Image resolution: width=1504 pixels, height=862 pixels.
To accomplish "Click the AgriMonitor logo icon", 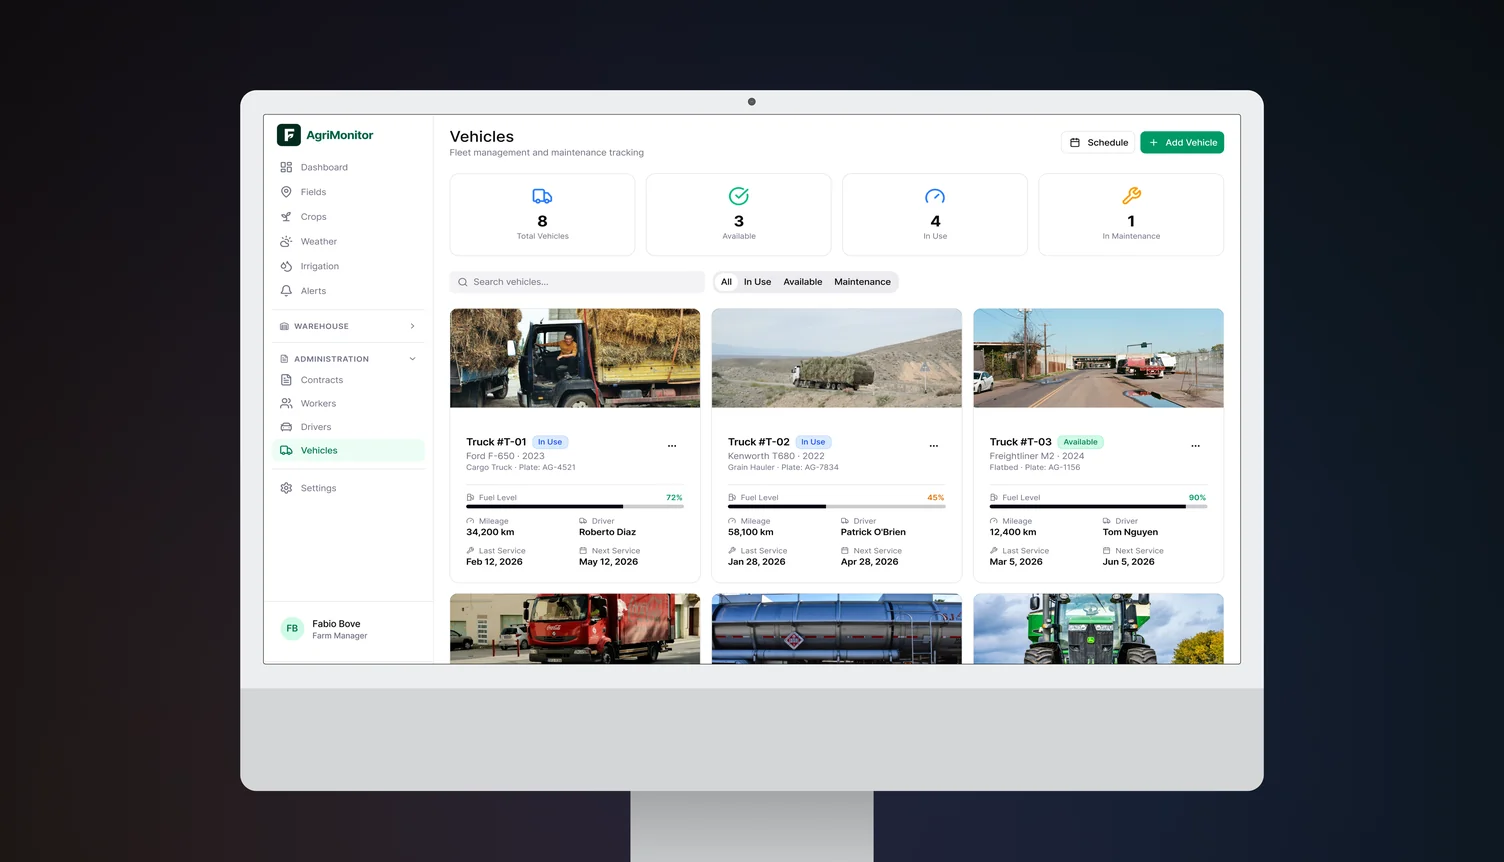I will coord(289,135).
